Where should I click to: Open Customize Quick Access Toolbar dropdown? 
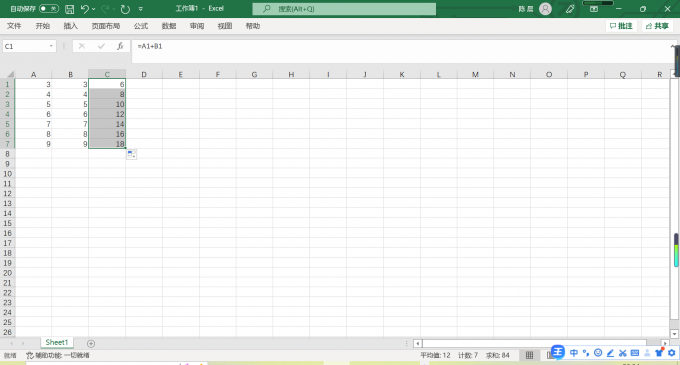(141, 9)
